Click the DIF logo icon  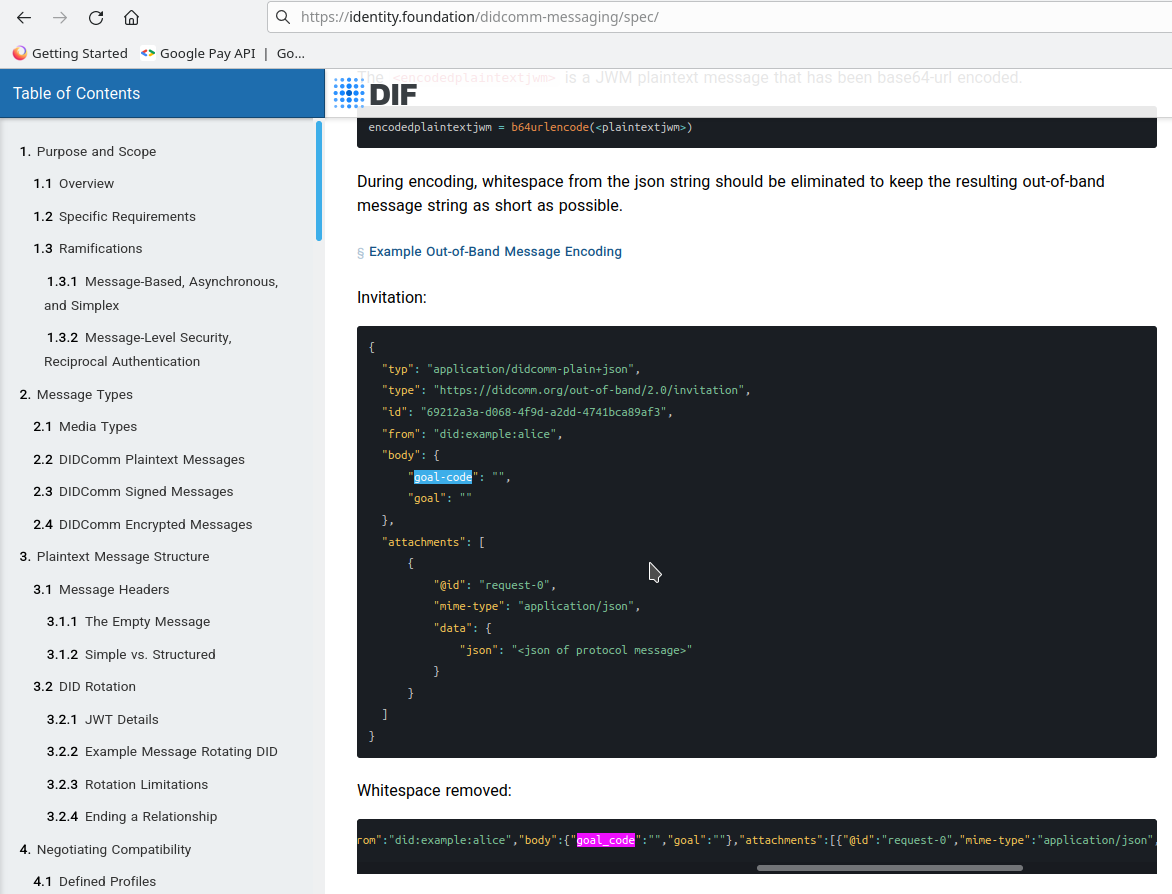(348, 93)
